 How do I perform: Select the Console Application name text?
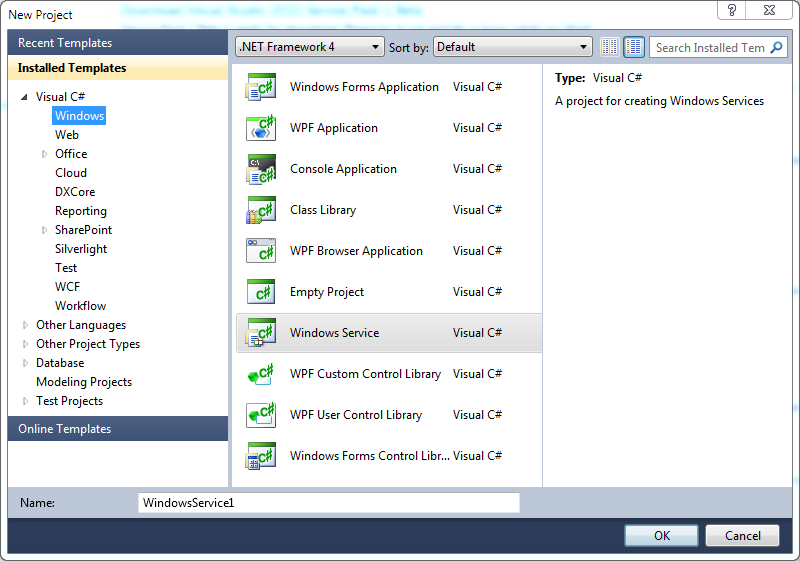pos(343,169)
